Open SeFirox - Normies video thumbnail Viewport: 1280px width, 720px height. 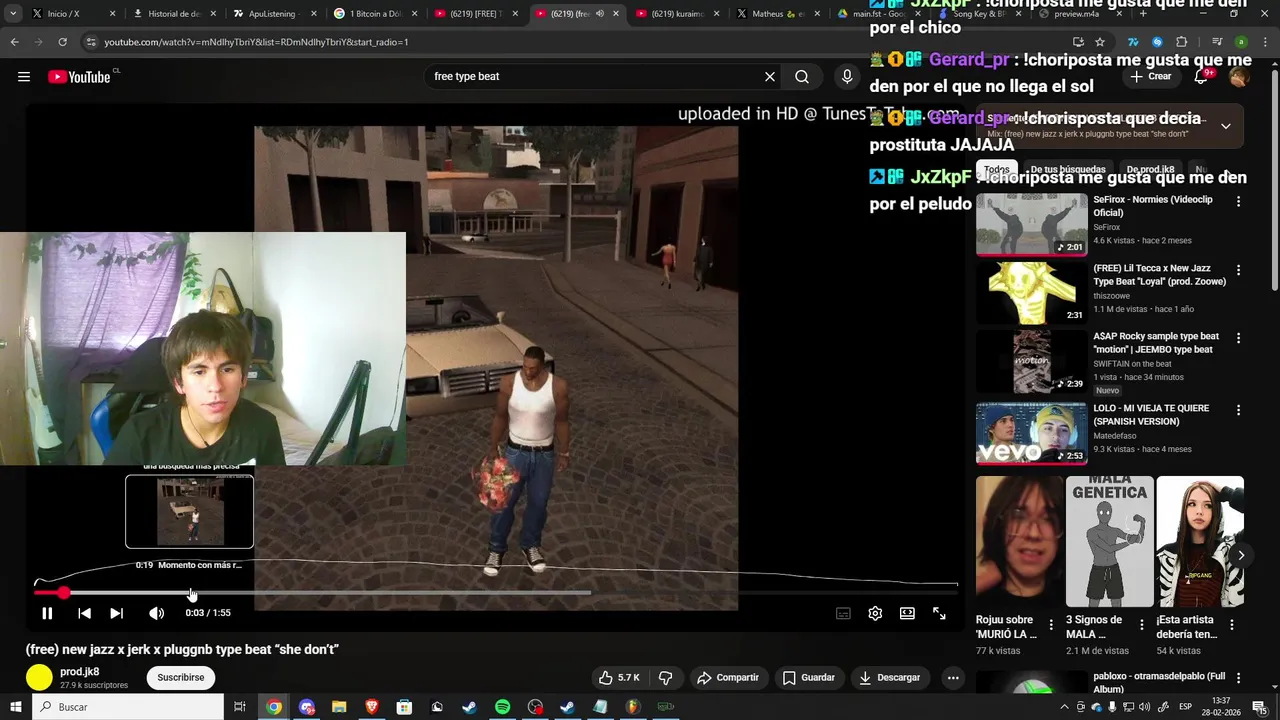click(x=1031, y=225)
